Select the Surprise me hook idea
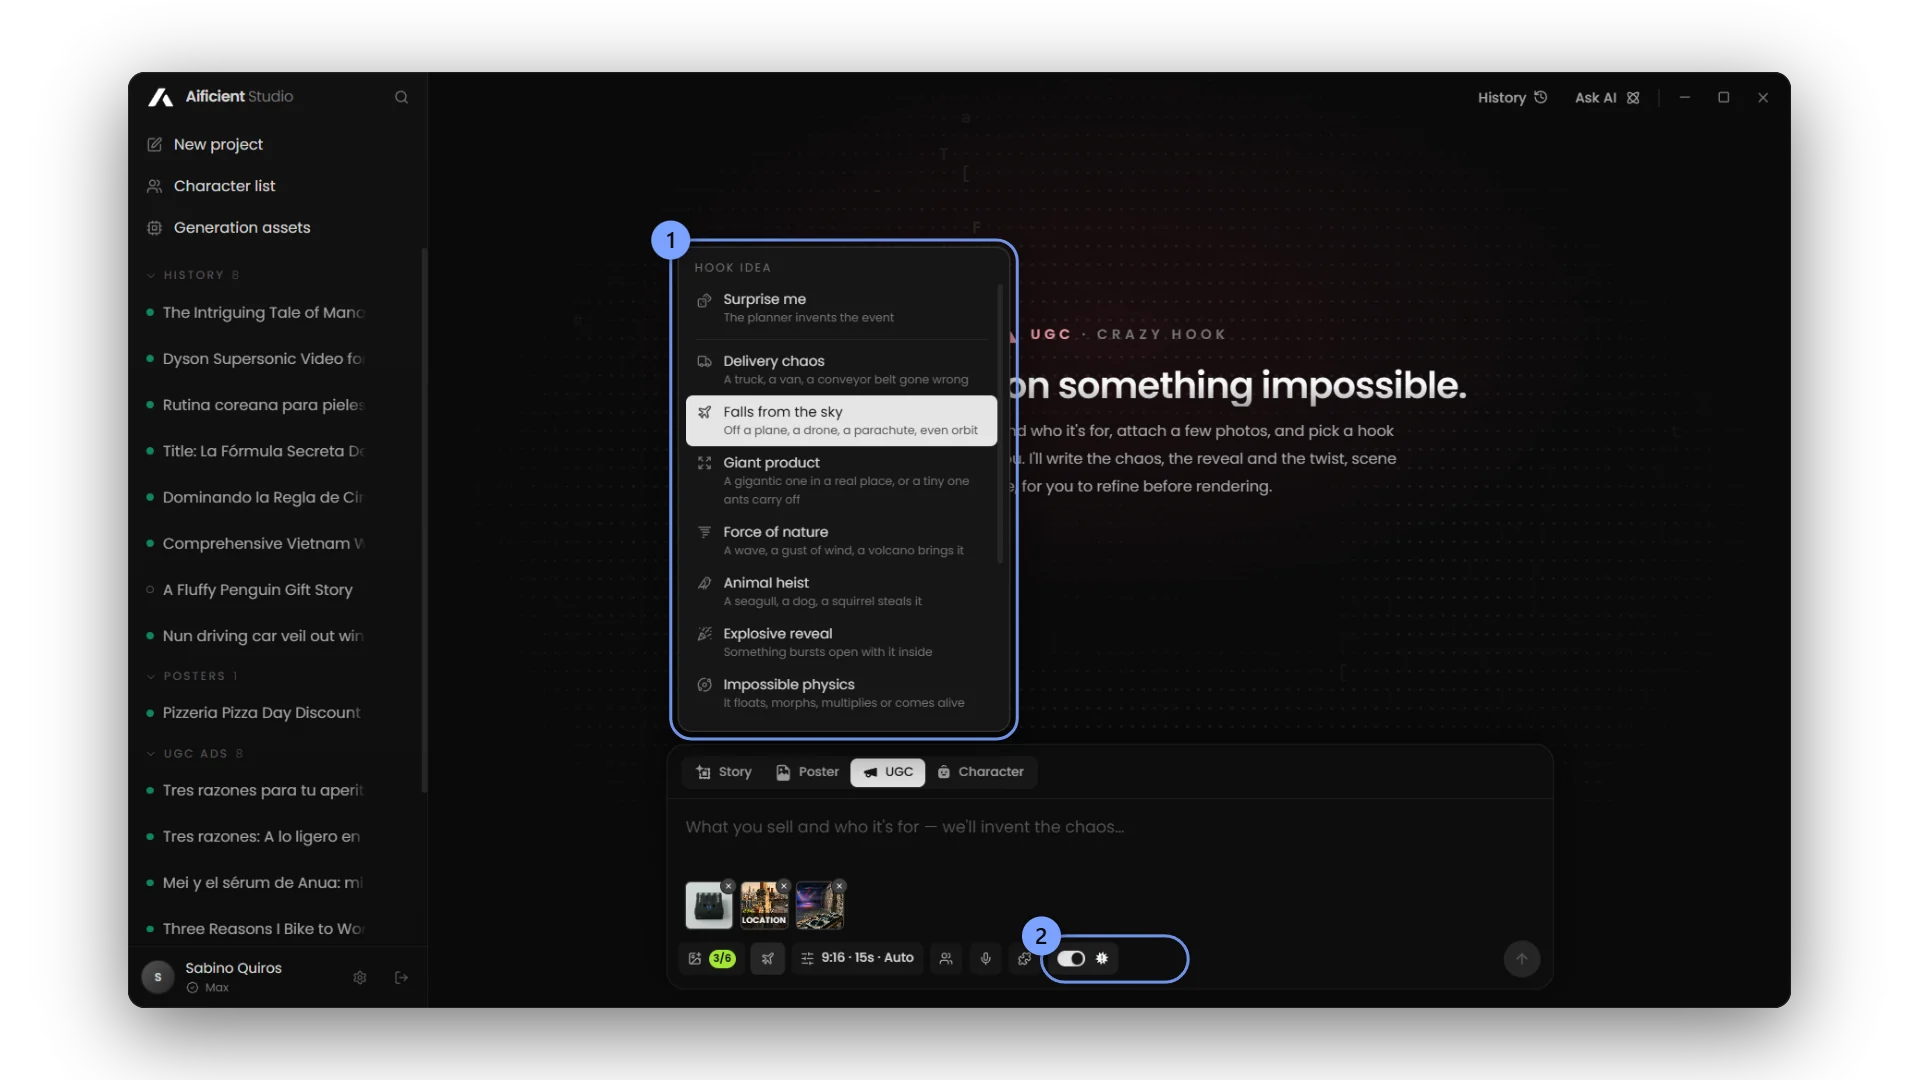The height and width of the screenshot is (1080, 1920). [841, 308]
